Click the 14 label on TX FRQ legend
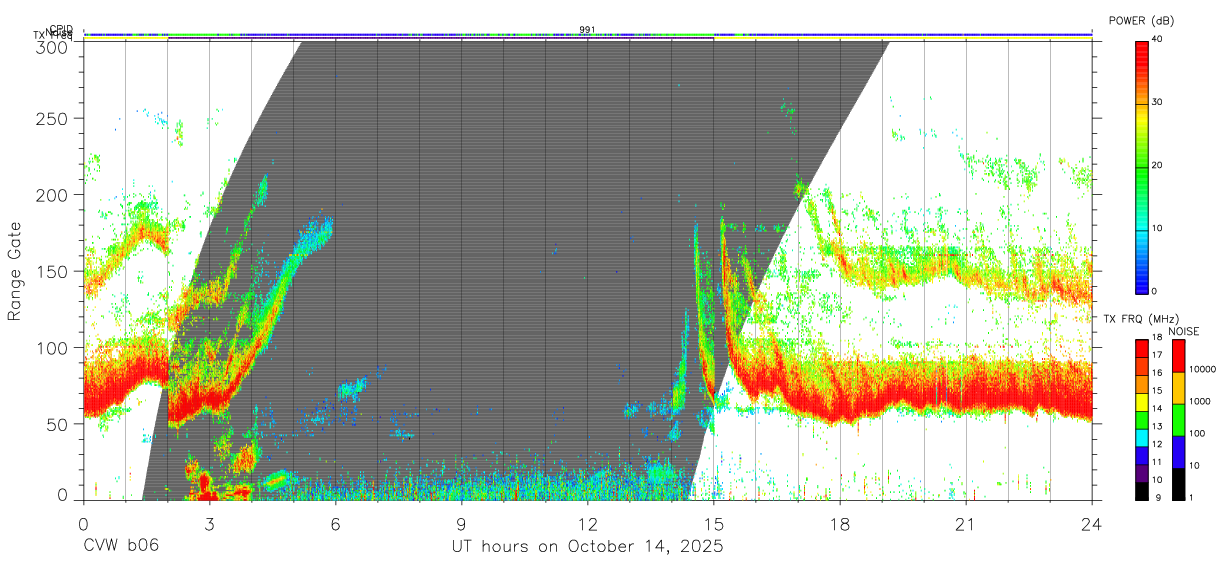 click(x=1158, y=409)
